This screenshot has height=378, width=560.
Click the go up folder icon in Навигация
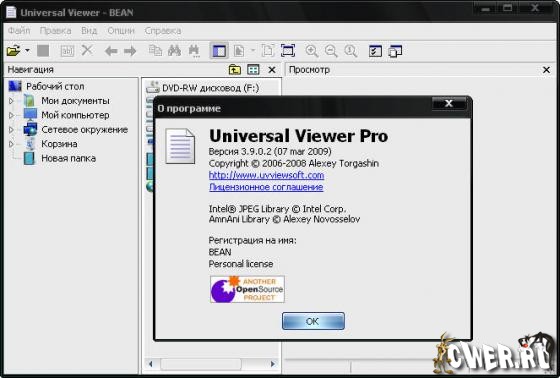[x=235, y=70]
